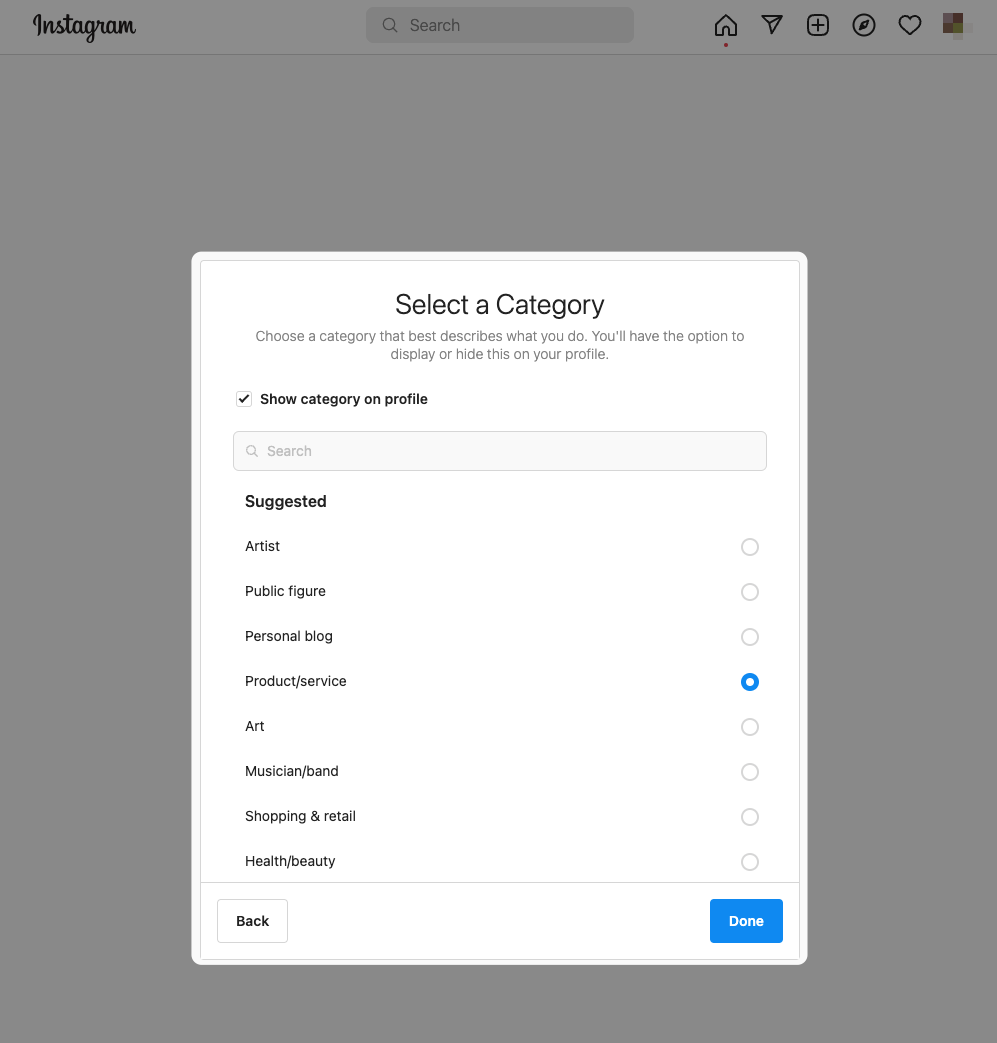Choose Shopping & retail category
The width and height of the screenshot is (997, 1043).
click(750, 817)
